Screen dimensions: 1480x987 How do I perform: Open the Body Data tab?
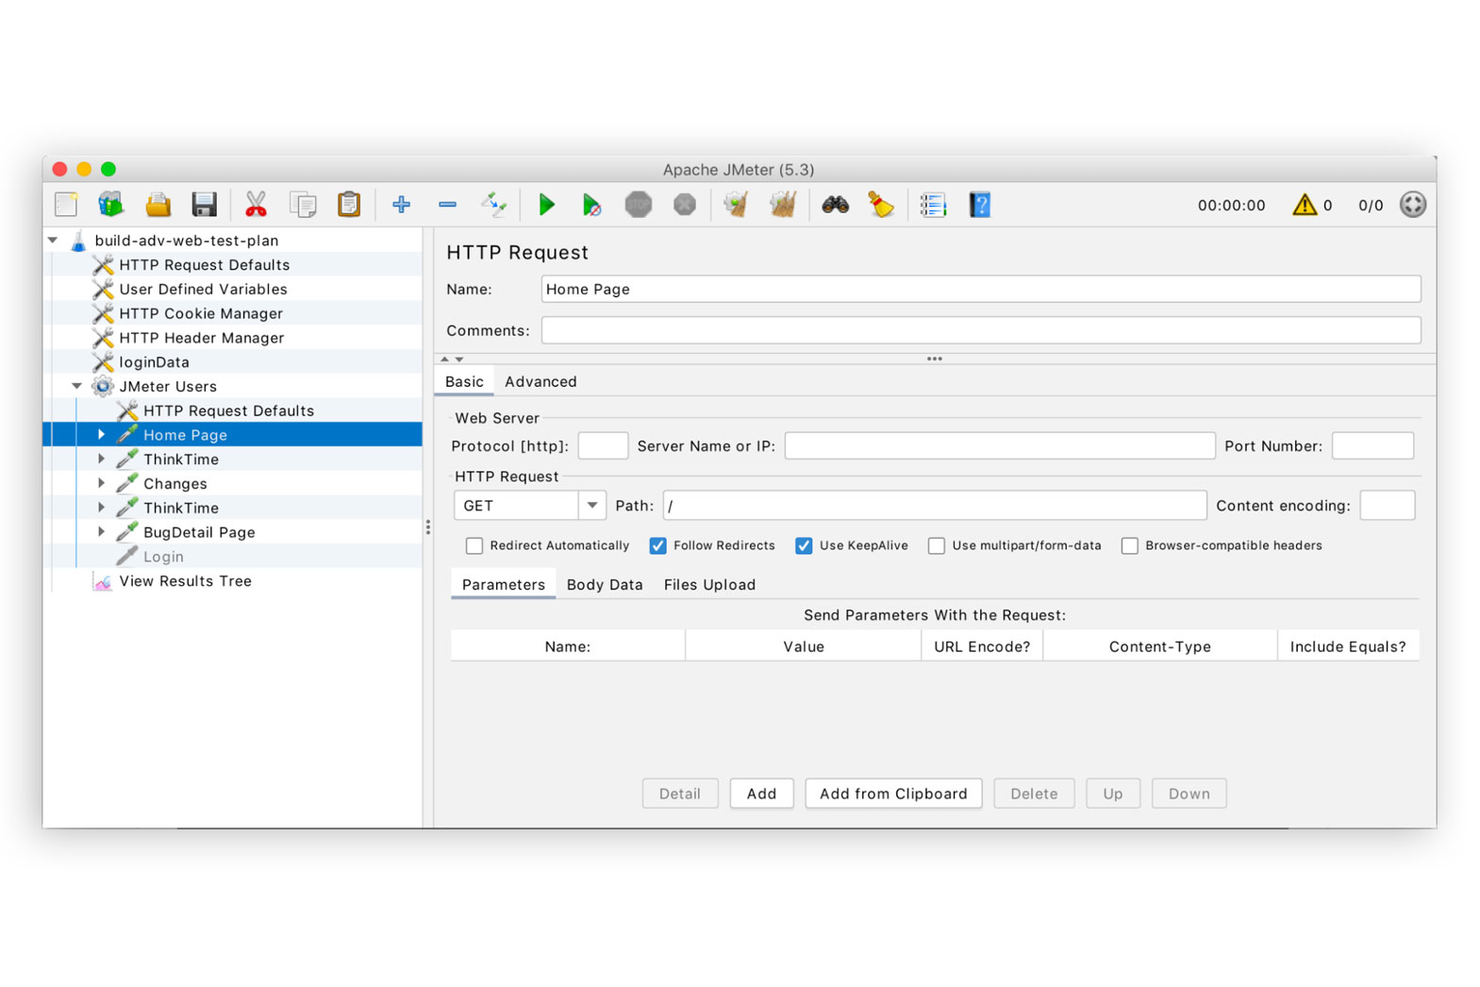[604, 584]
